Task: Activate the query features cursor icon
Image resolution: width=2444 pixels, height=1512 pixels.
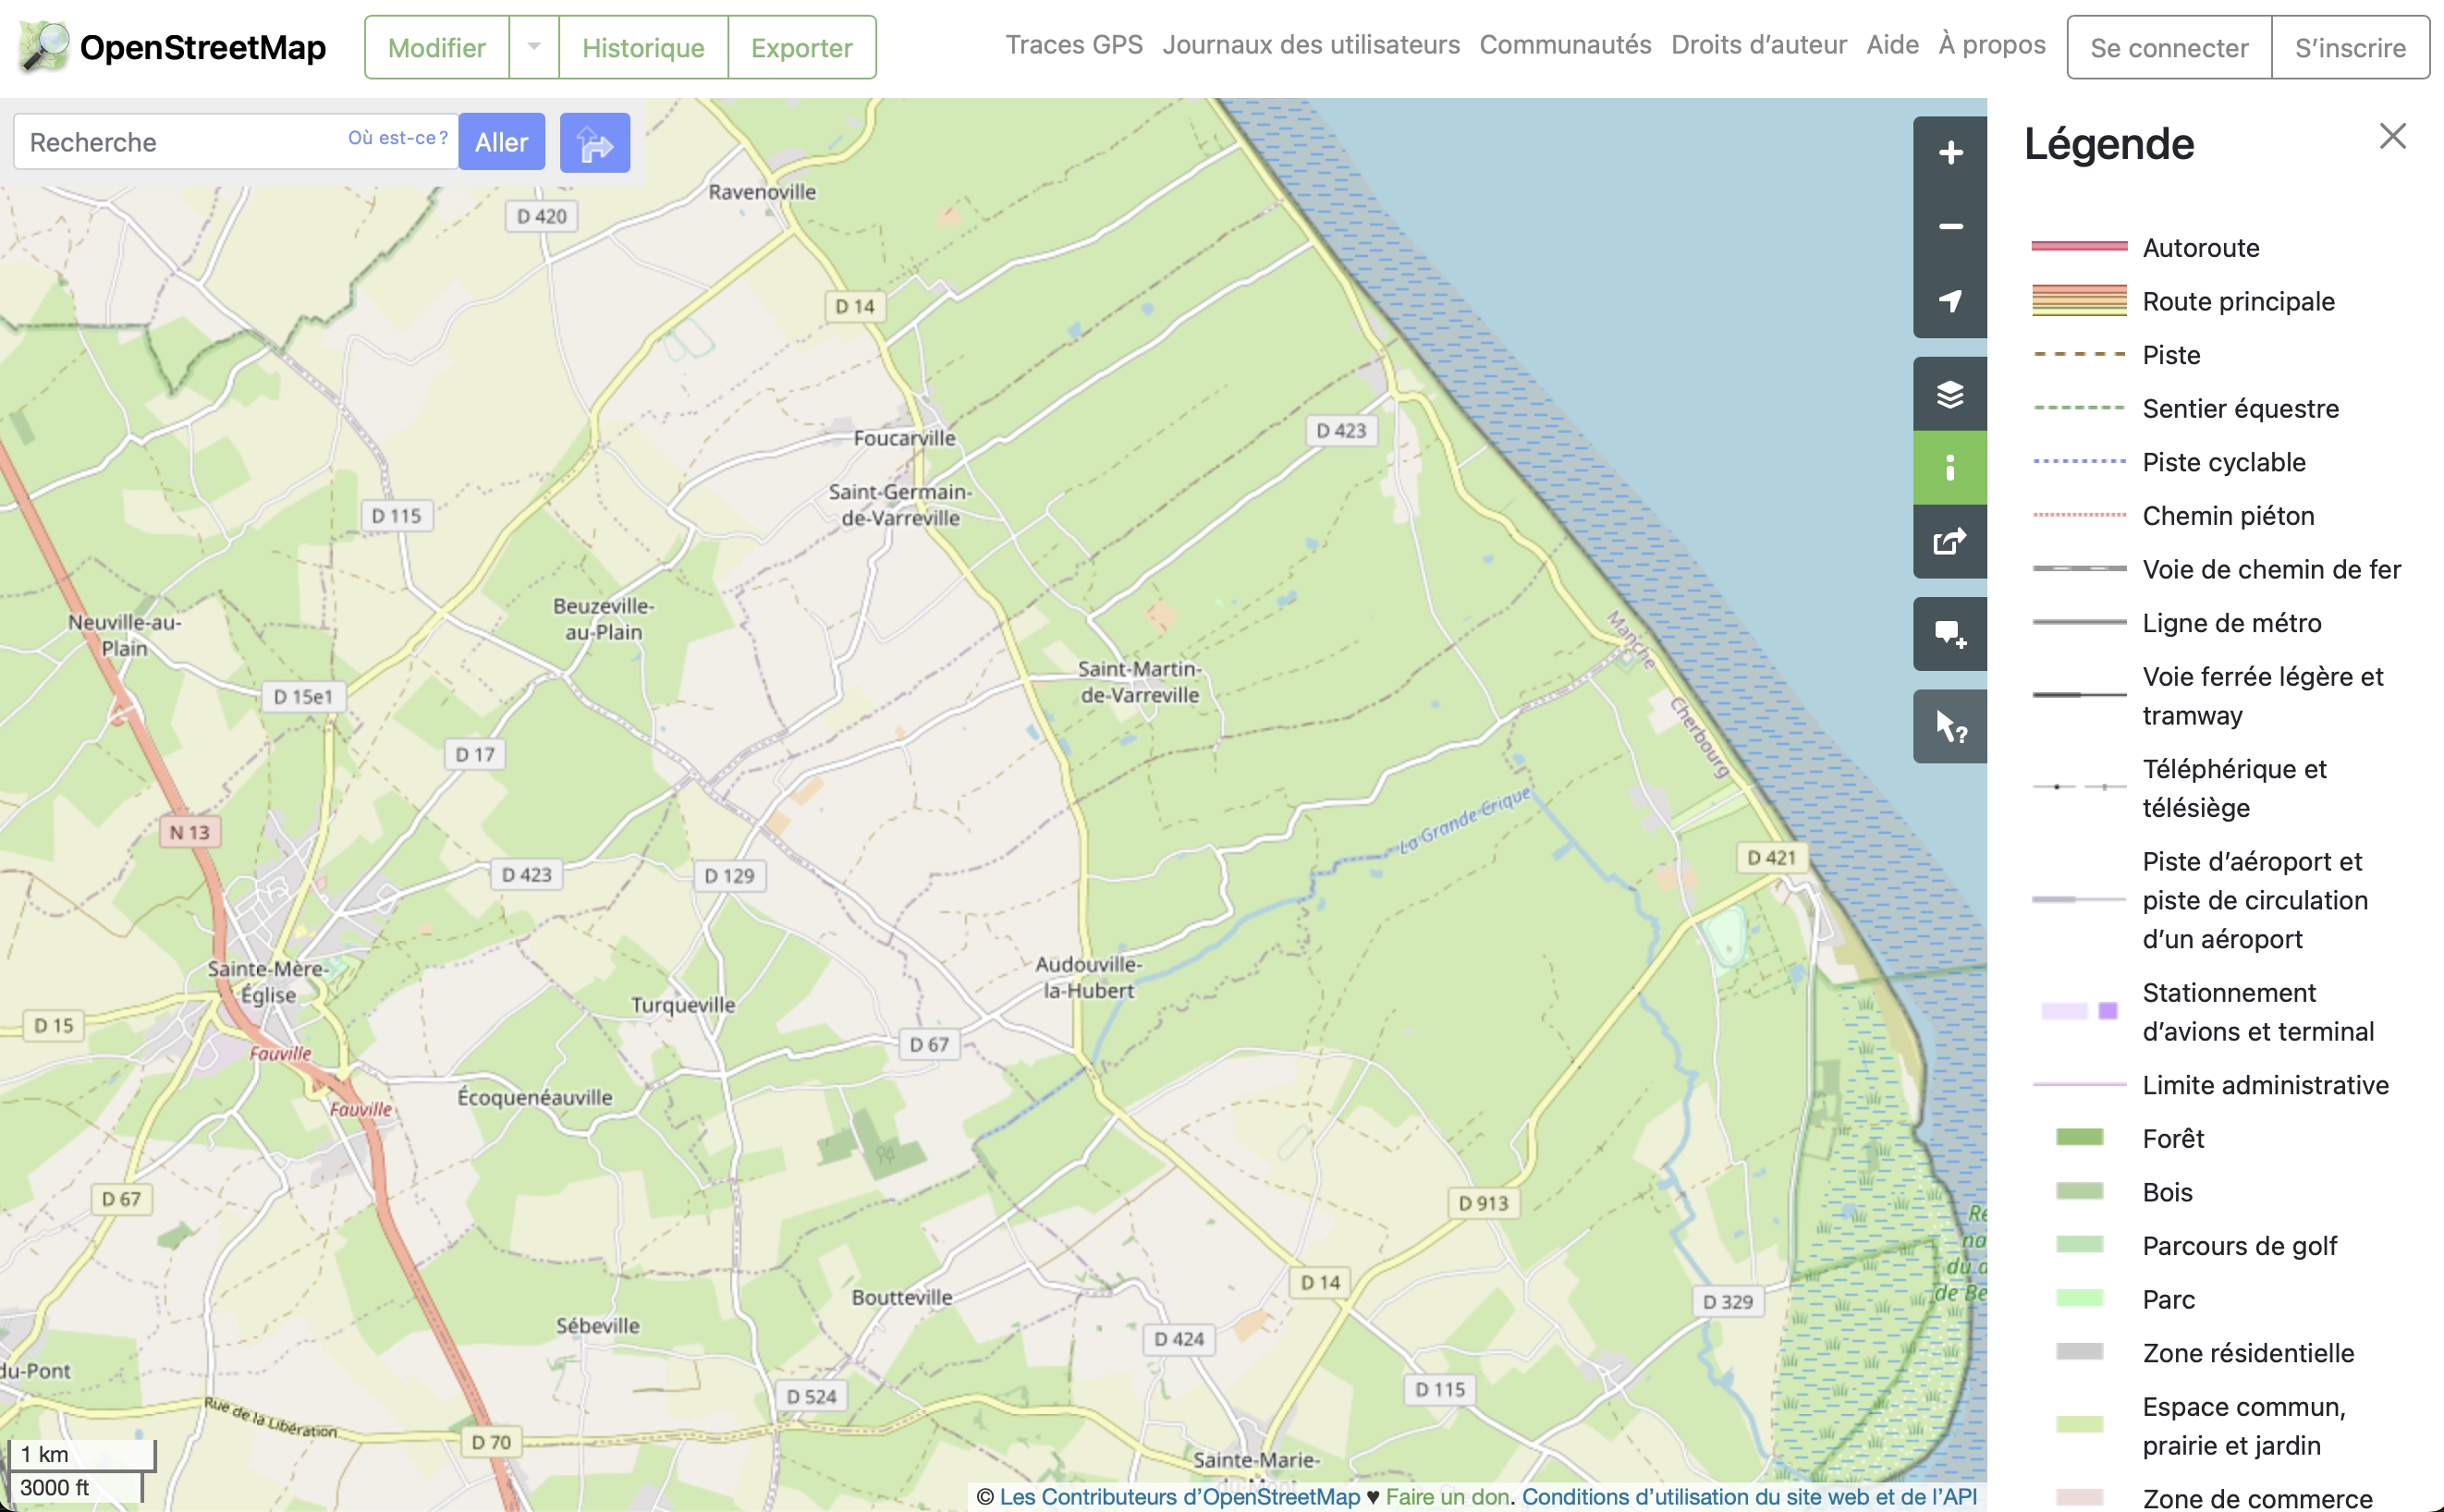Action: click(1949, 727)
